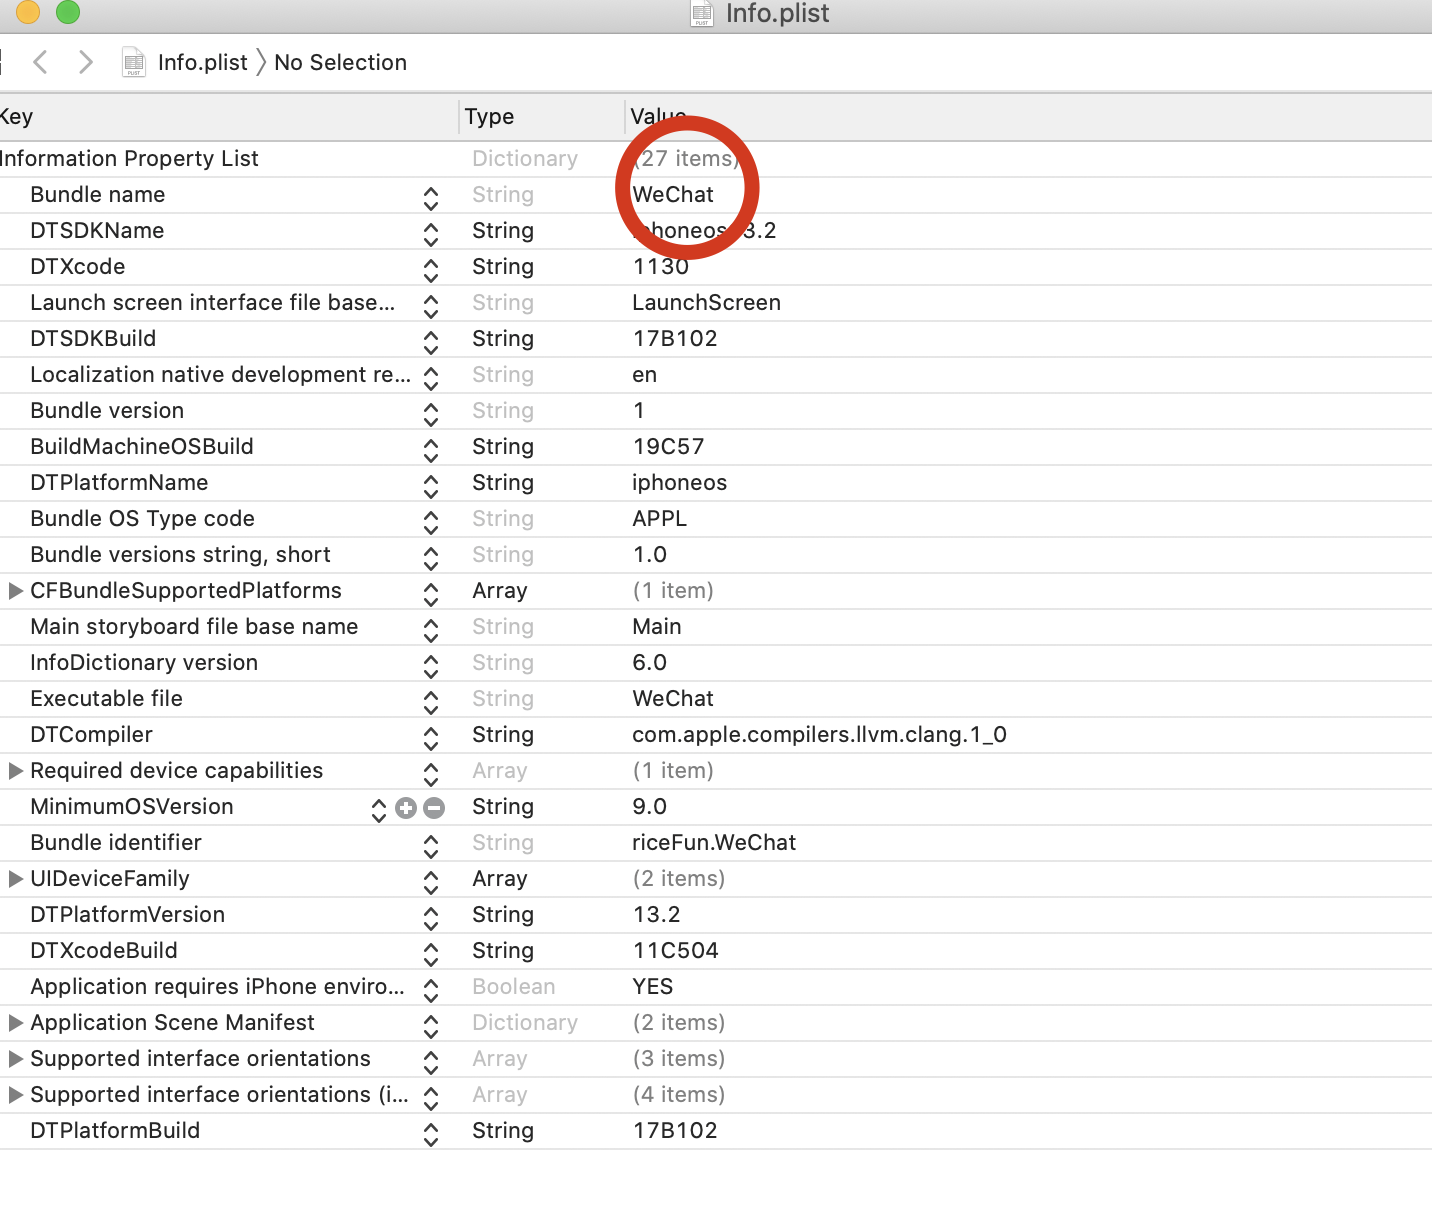This screenshot has height=1220, width=1432.
Task: Select Bundle versions string, short key
Action: click(180, 555)
